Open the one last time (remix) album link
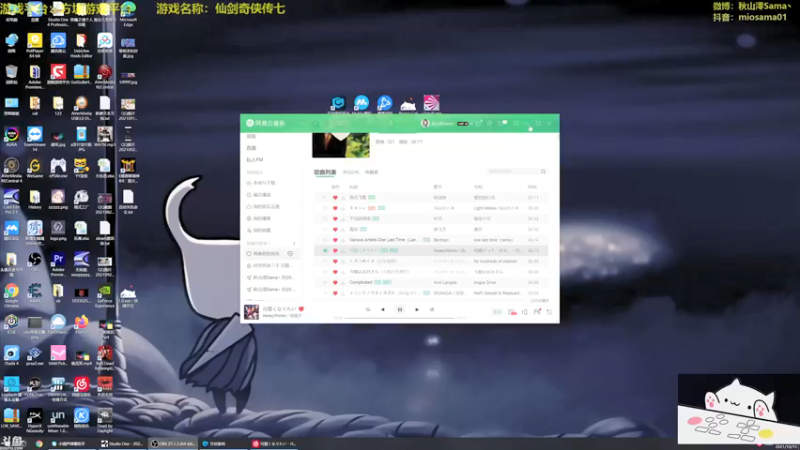 (493, 240)
